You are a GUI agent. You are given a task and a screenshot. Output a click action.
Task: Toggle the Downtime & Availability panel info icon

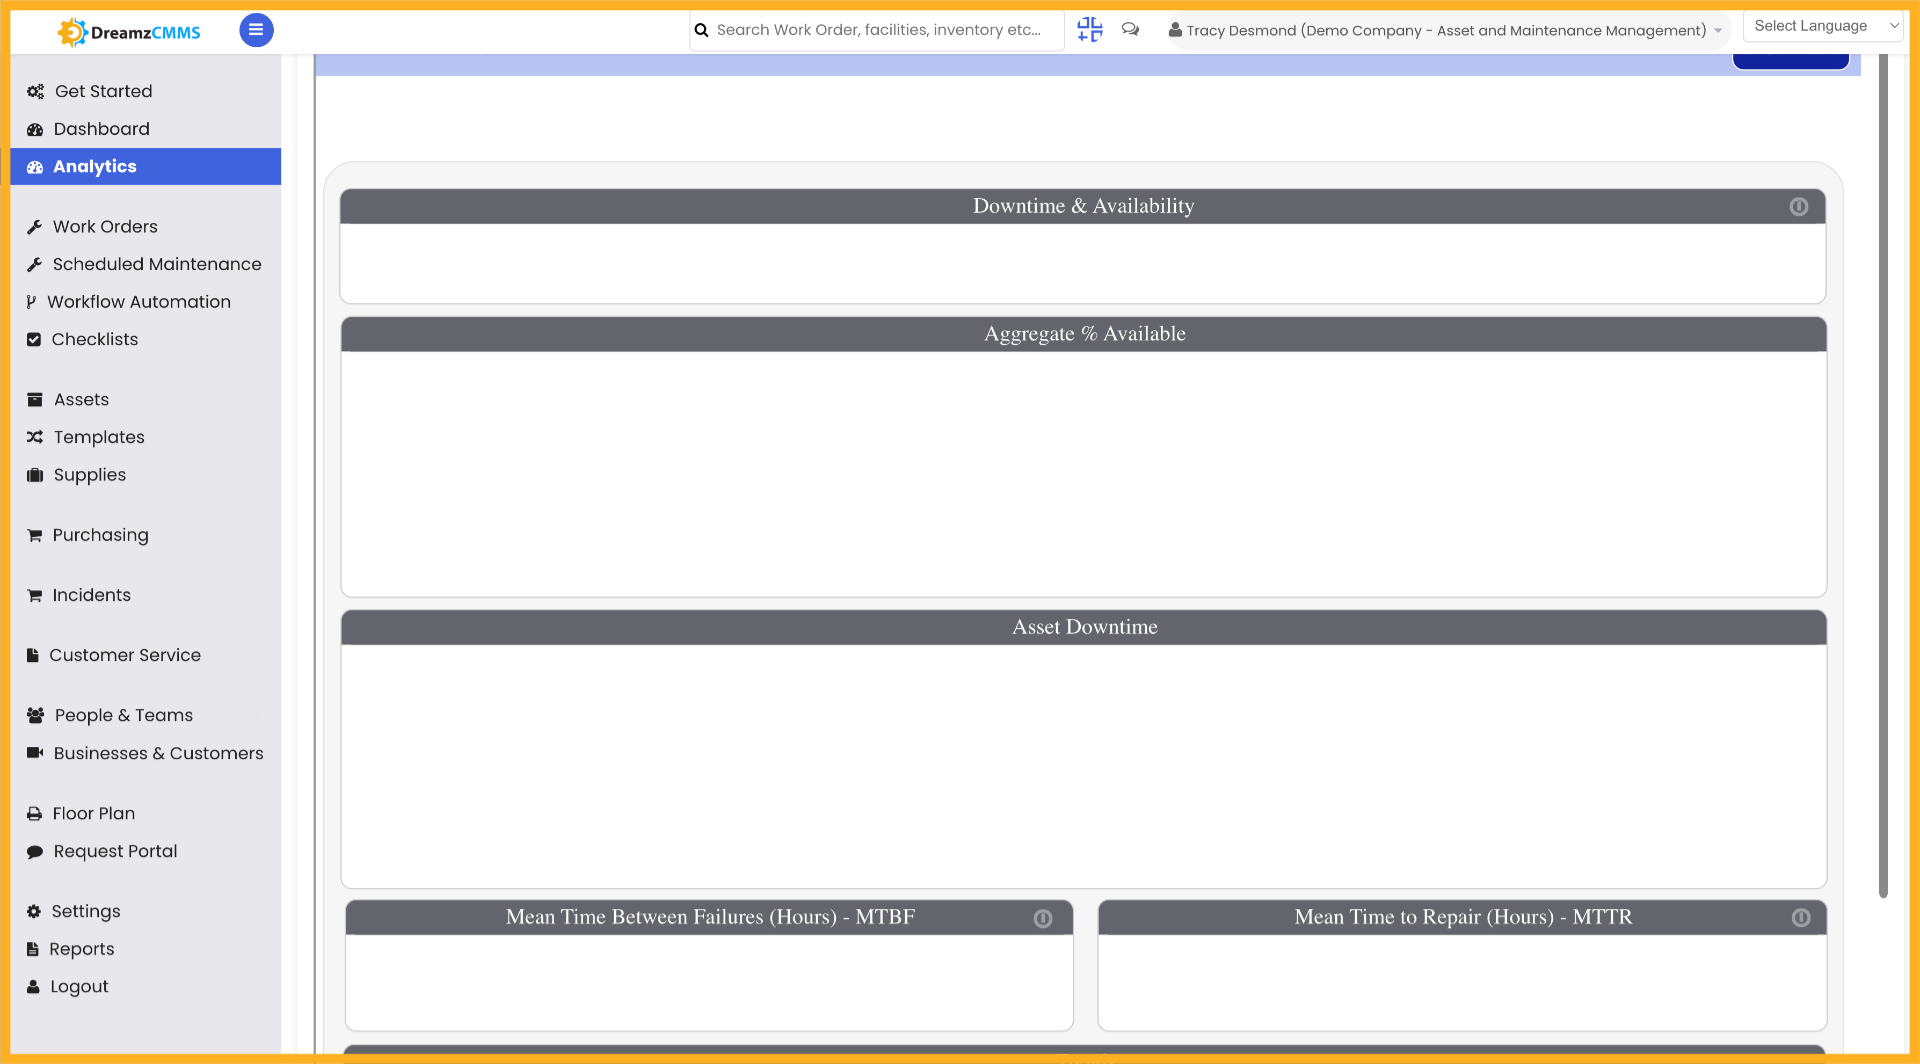1799,206
